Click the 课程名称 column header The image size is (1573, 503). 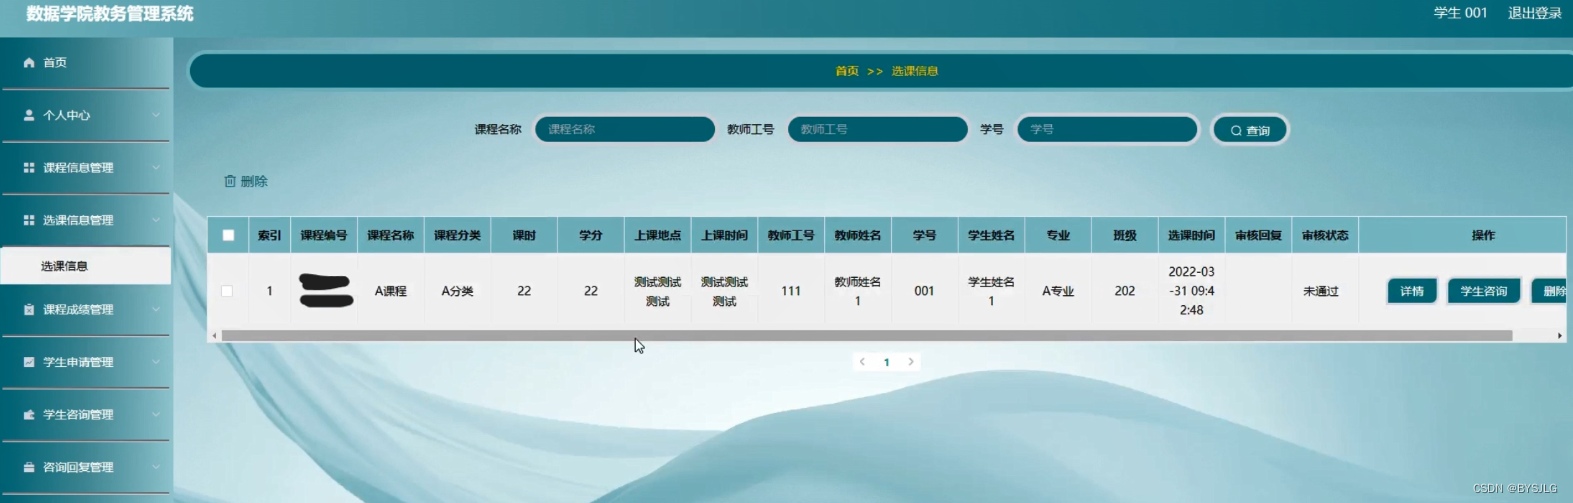(x=391, y=235)
